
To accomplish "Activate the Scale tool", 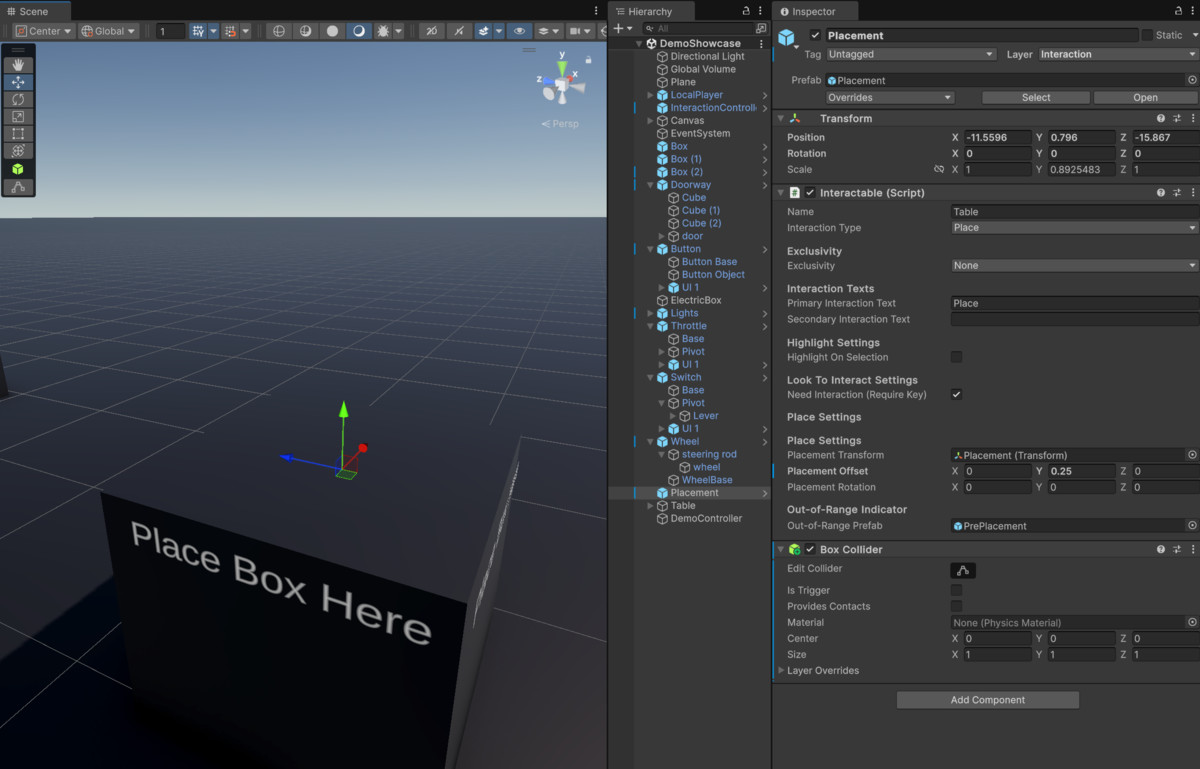I will pyautogui.click(x=18, y=115).
